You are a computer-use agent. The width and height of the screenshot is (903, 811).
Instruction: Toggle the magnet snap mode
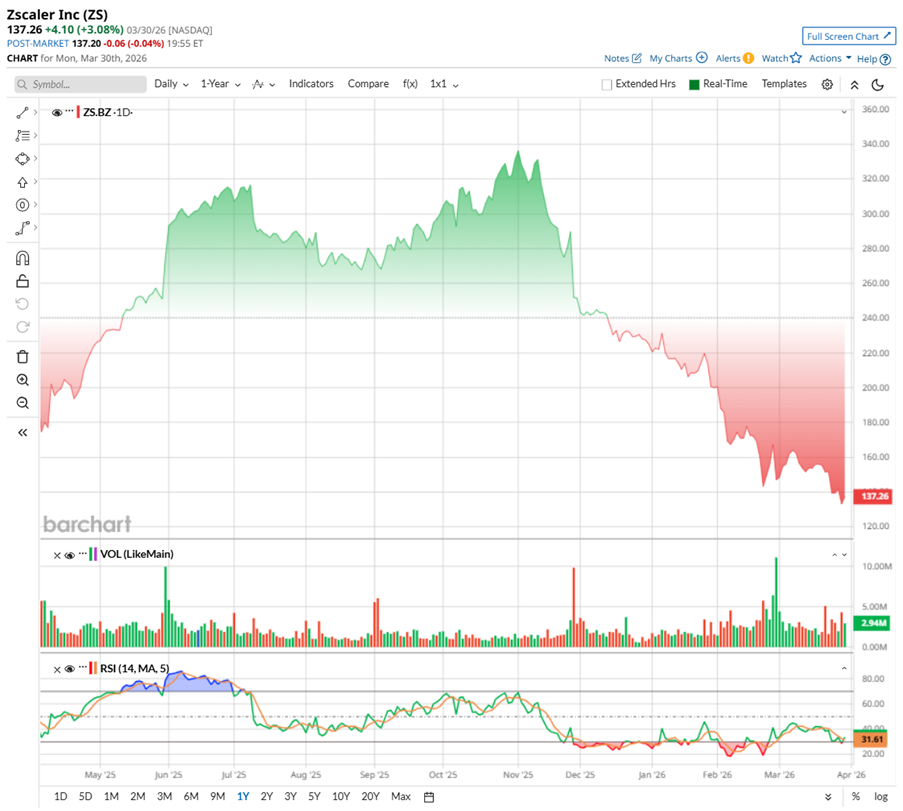(22, 258)
